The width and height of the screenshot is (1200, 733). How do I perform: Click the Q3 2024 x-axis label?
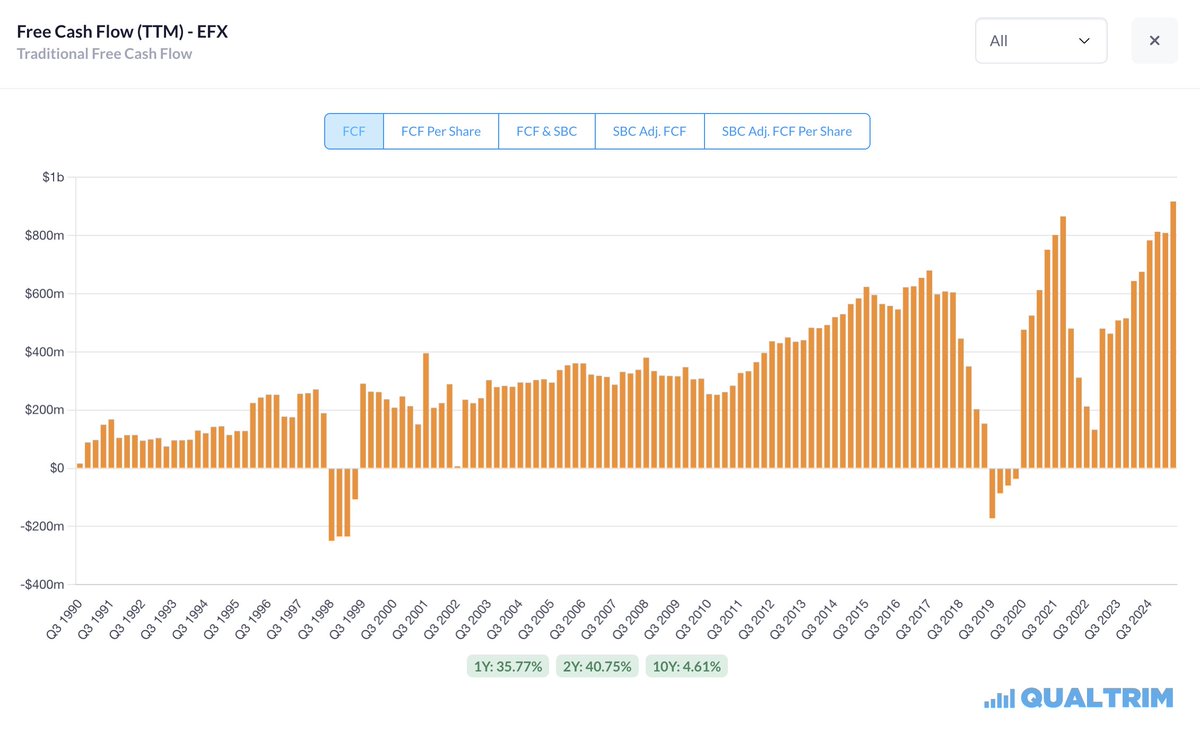(1132, 618)
